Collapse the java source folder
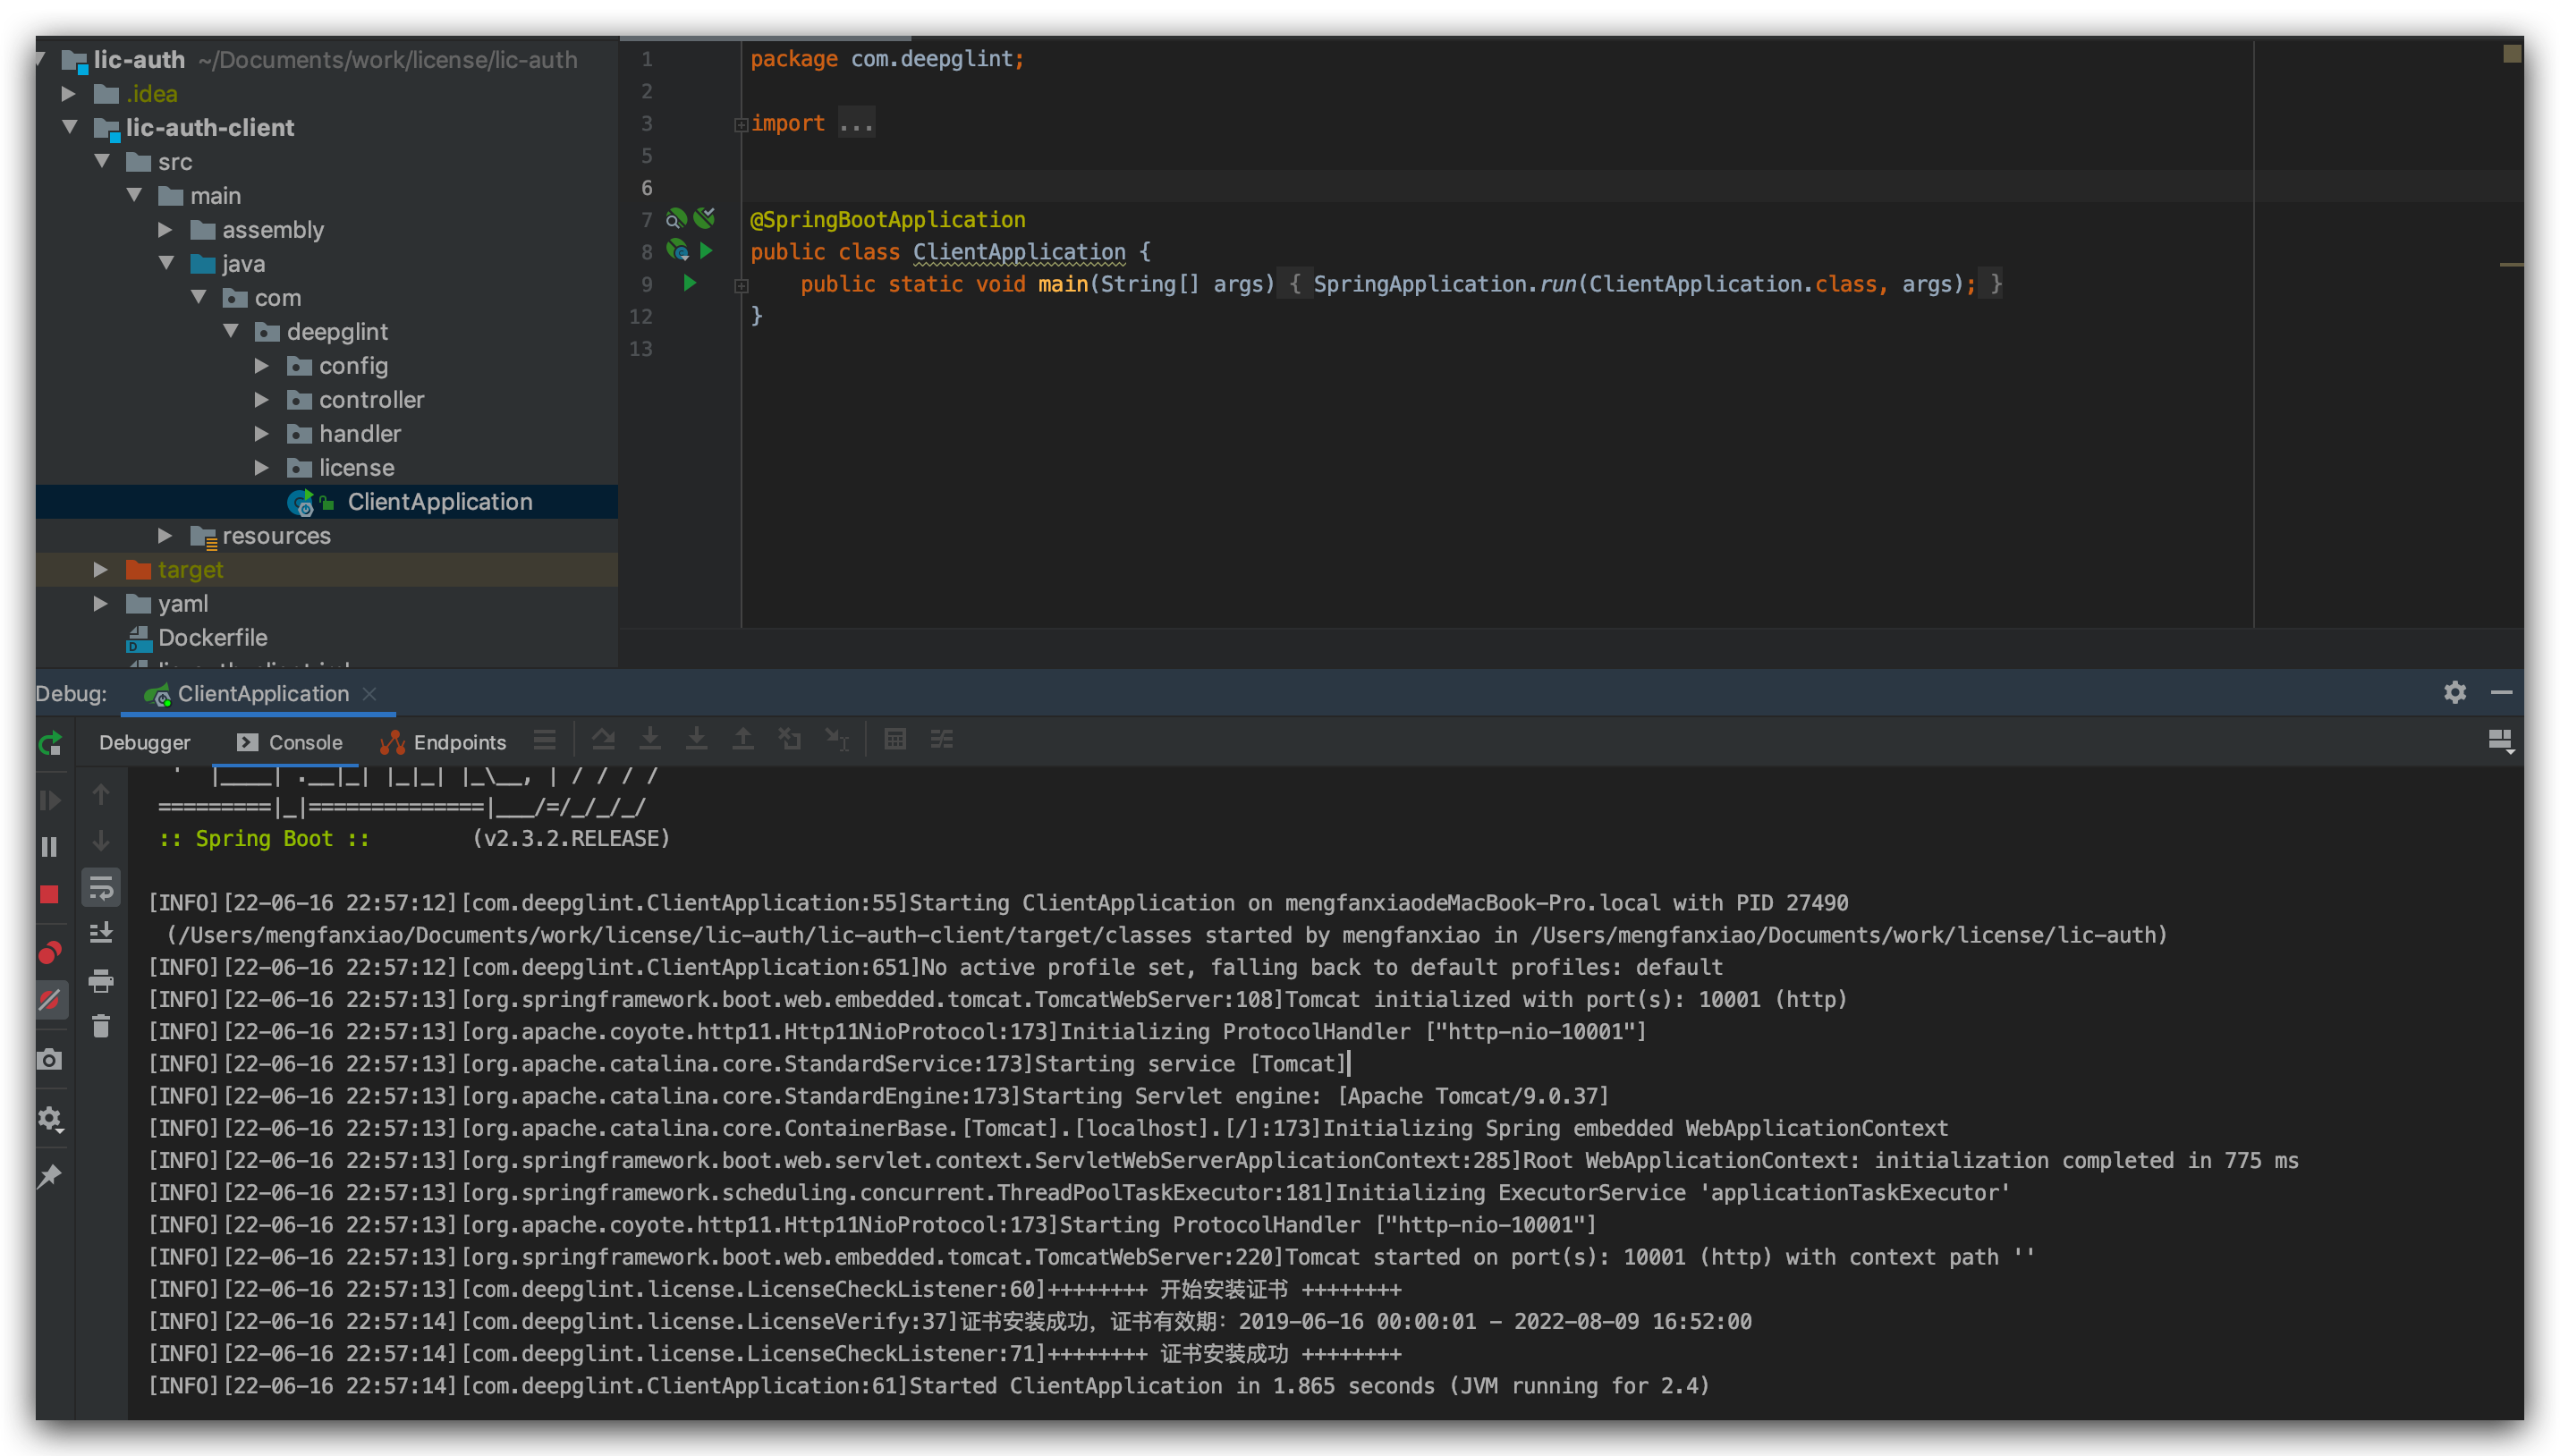2560x1456 pixels. 166,263
